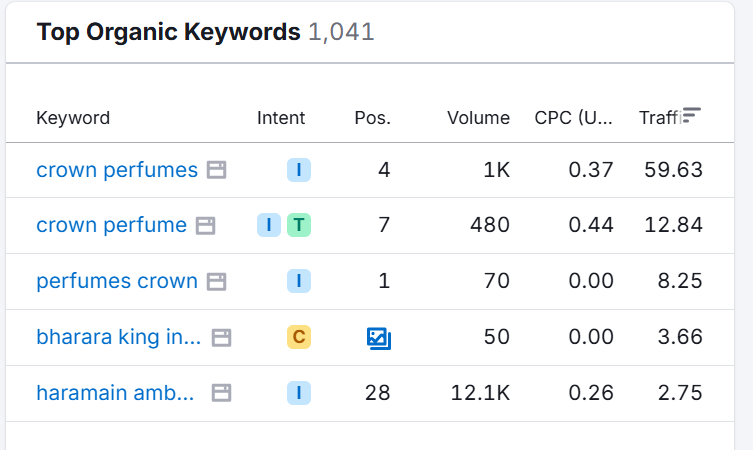Open the crown perfumes keyword link
This screenshot has width=753, height=450.
117,170
